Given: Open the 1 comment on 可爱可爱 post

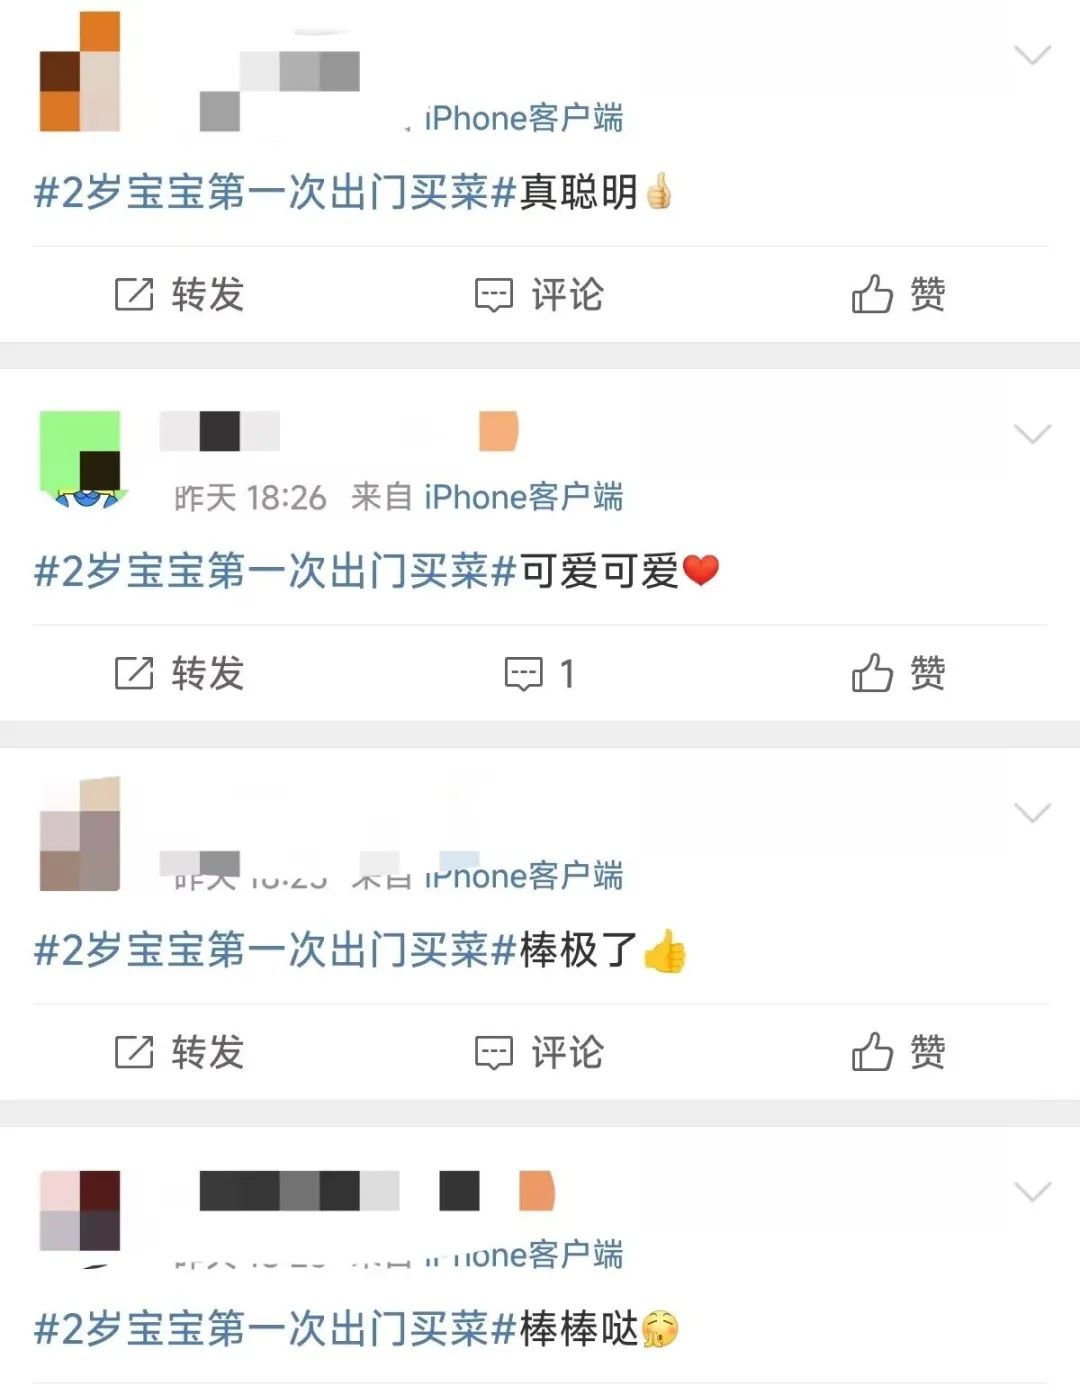Looking at the screenshot, I should coord(539,673).
